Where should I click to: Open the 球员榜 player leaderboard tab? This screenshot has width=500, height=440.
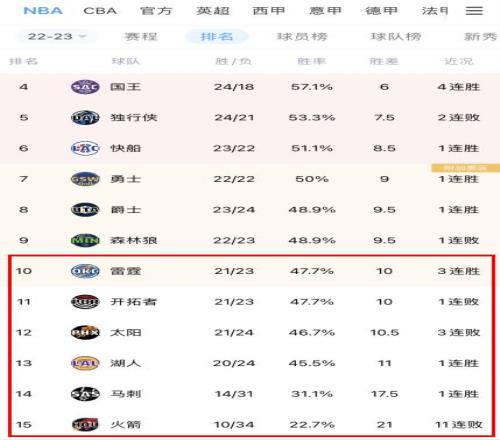point(302,36)
